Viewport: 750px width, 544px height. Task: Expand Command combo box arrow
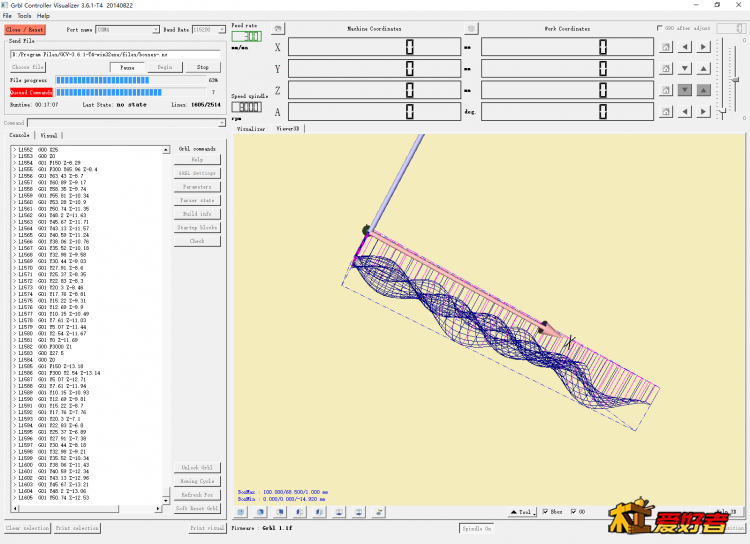point(221,123)
